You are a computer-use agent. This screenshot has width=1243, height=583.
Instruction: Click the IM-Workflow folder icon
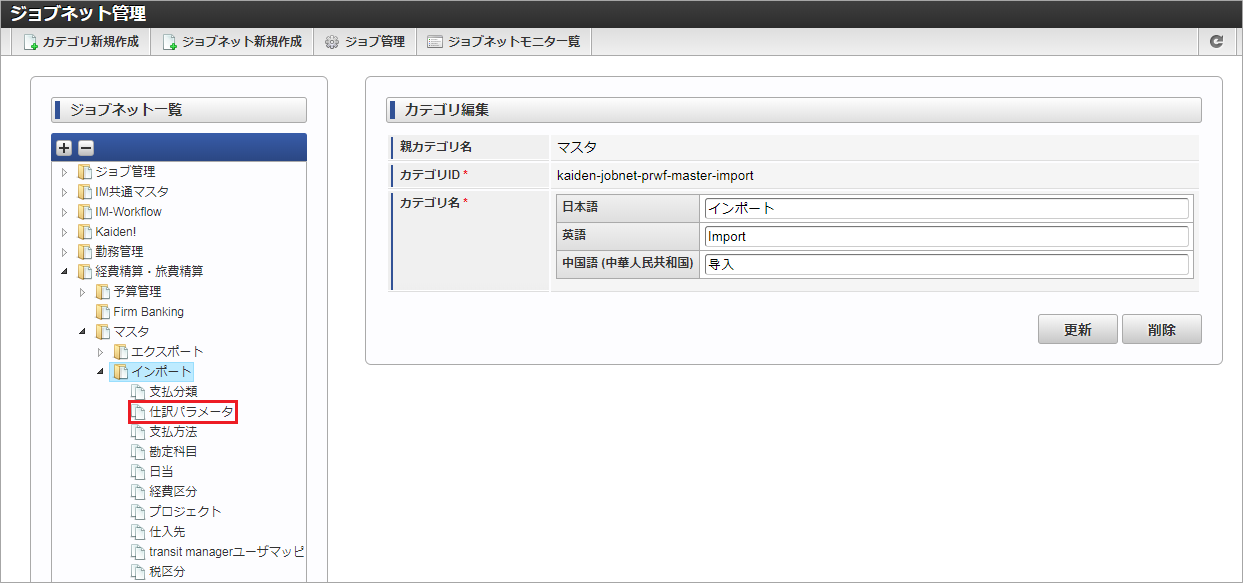(84, 212)
